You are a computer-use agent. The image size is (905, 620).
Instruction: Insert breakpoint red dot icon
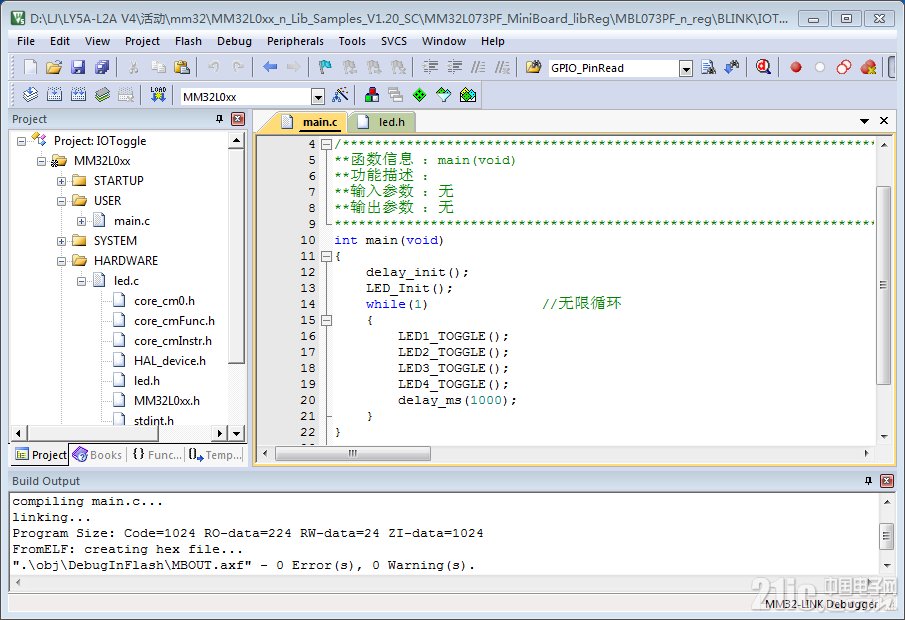point(796,68)
